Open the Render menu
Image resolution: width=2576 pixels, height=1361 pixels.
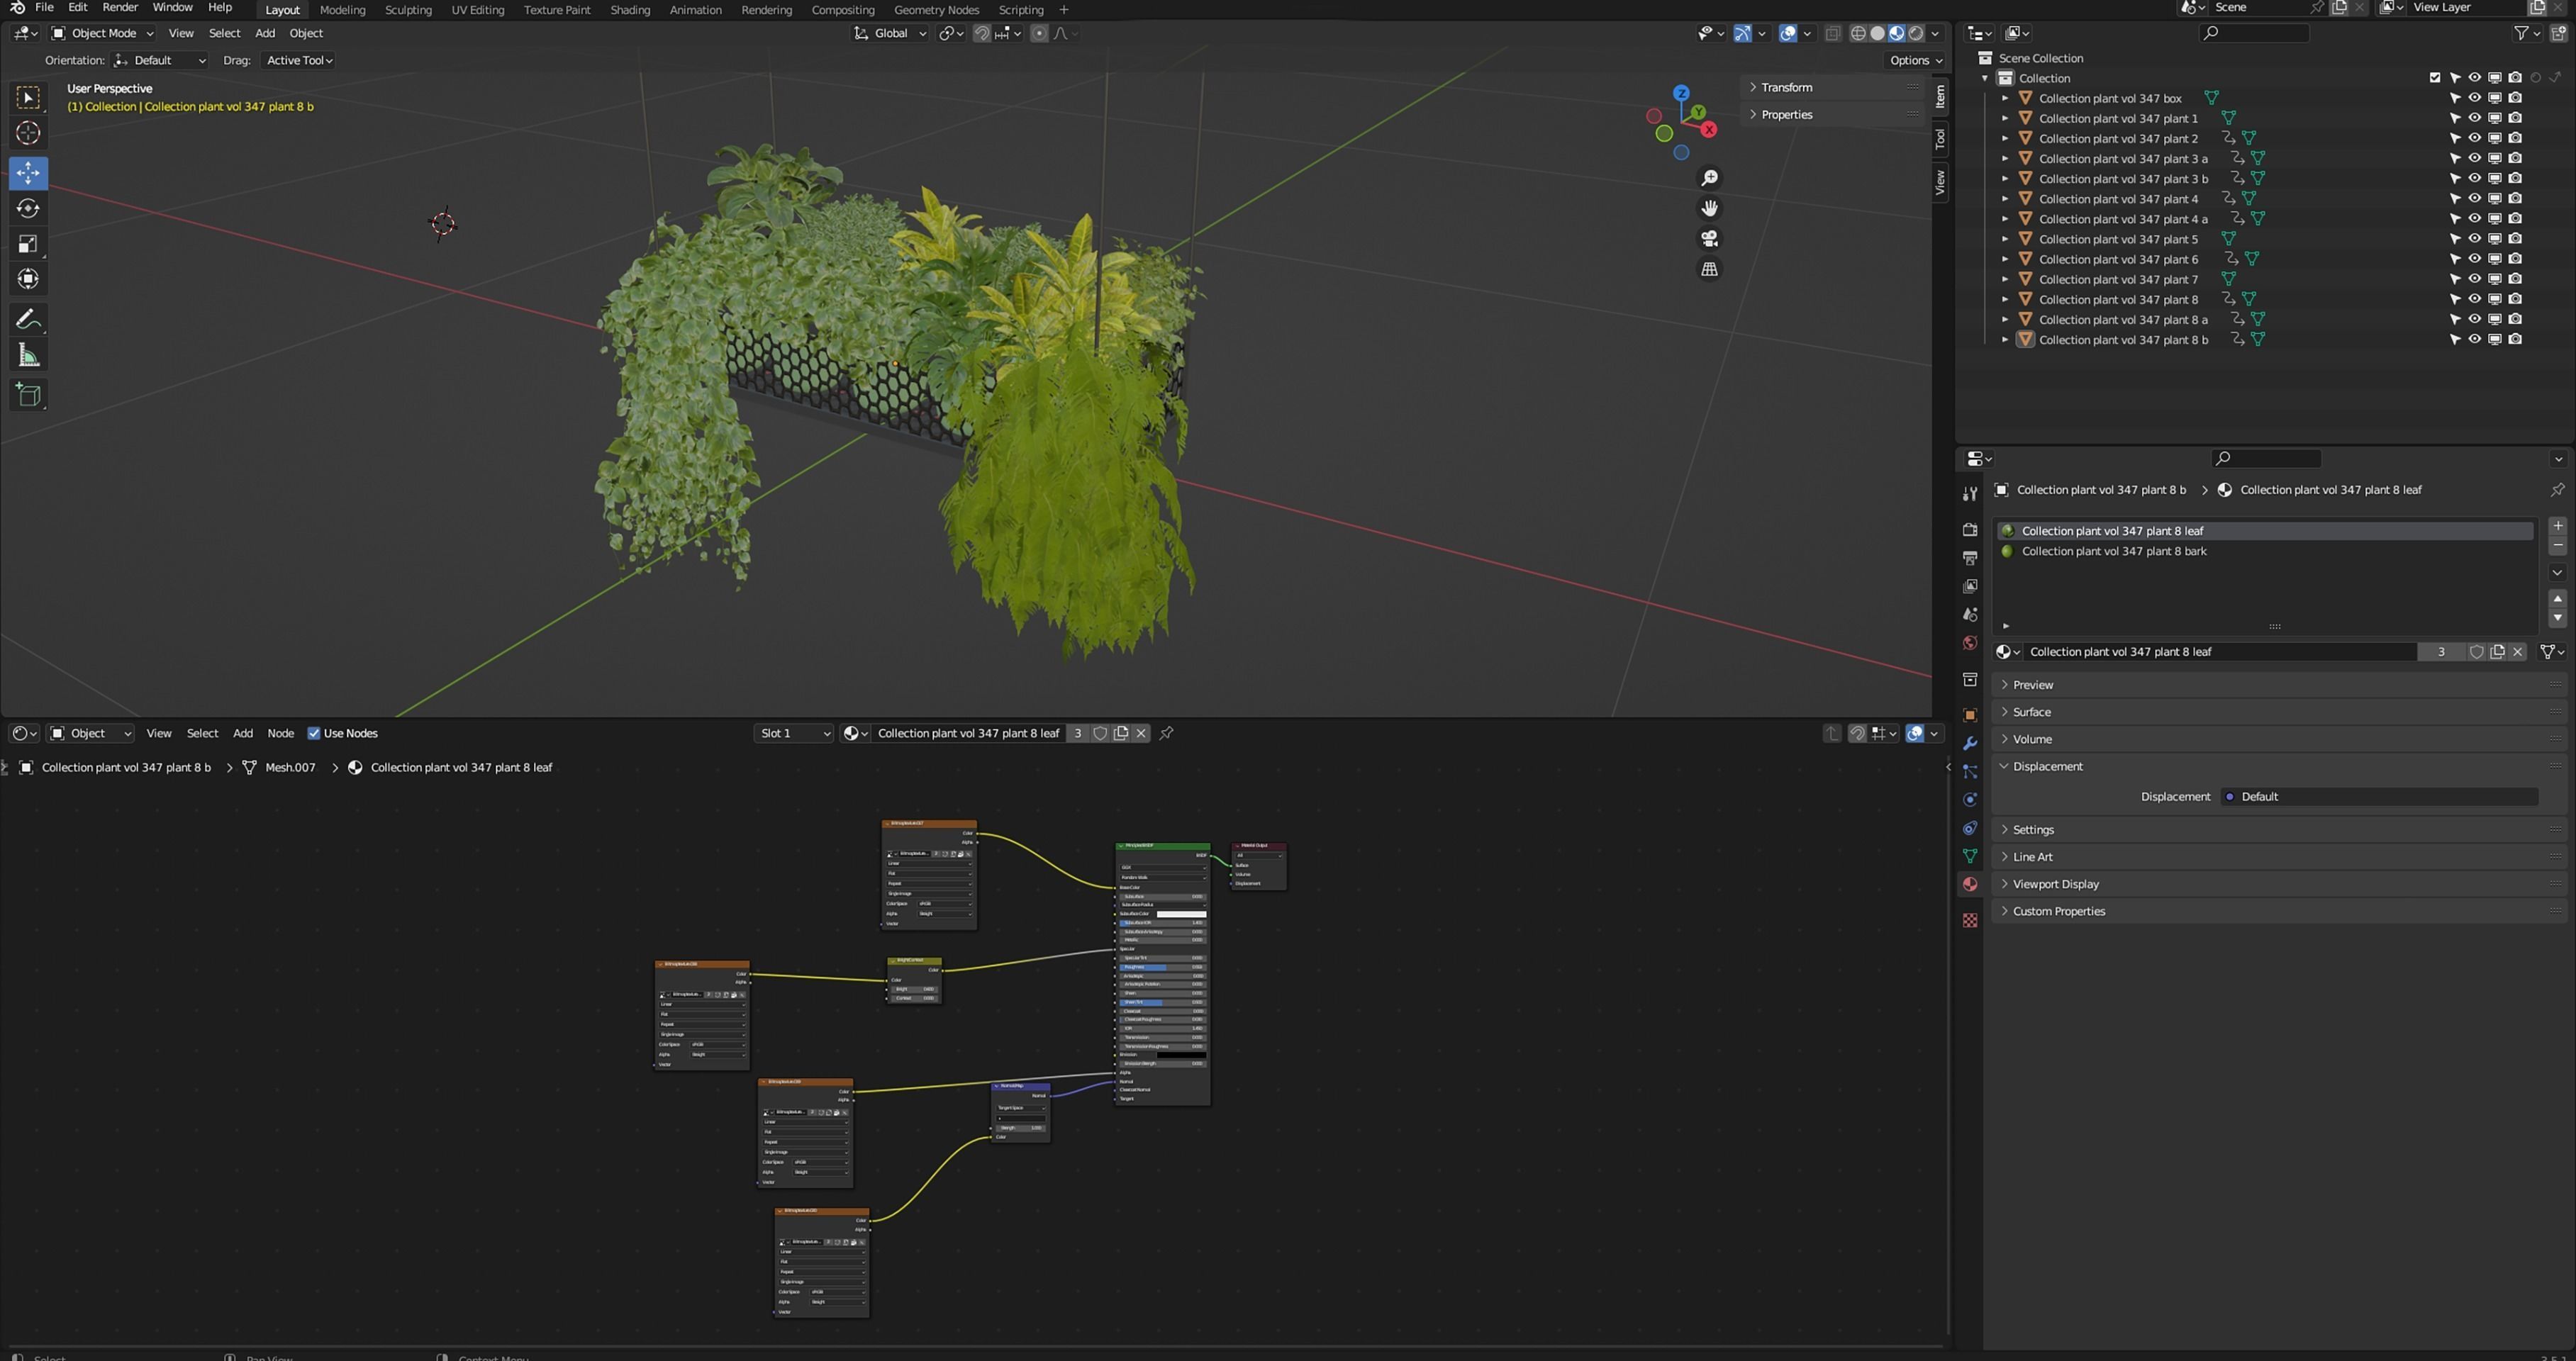(120, 7)
